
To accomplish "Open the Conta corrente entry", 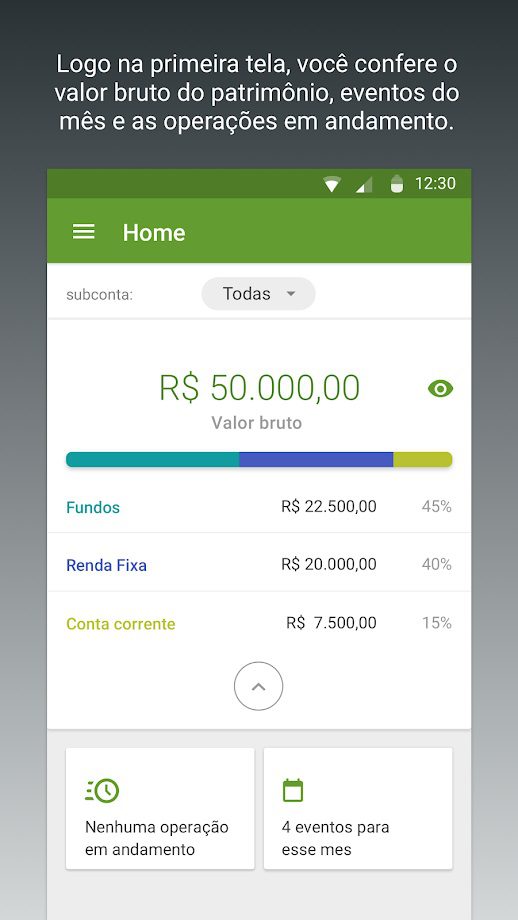I will 259,623.
